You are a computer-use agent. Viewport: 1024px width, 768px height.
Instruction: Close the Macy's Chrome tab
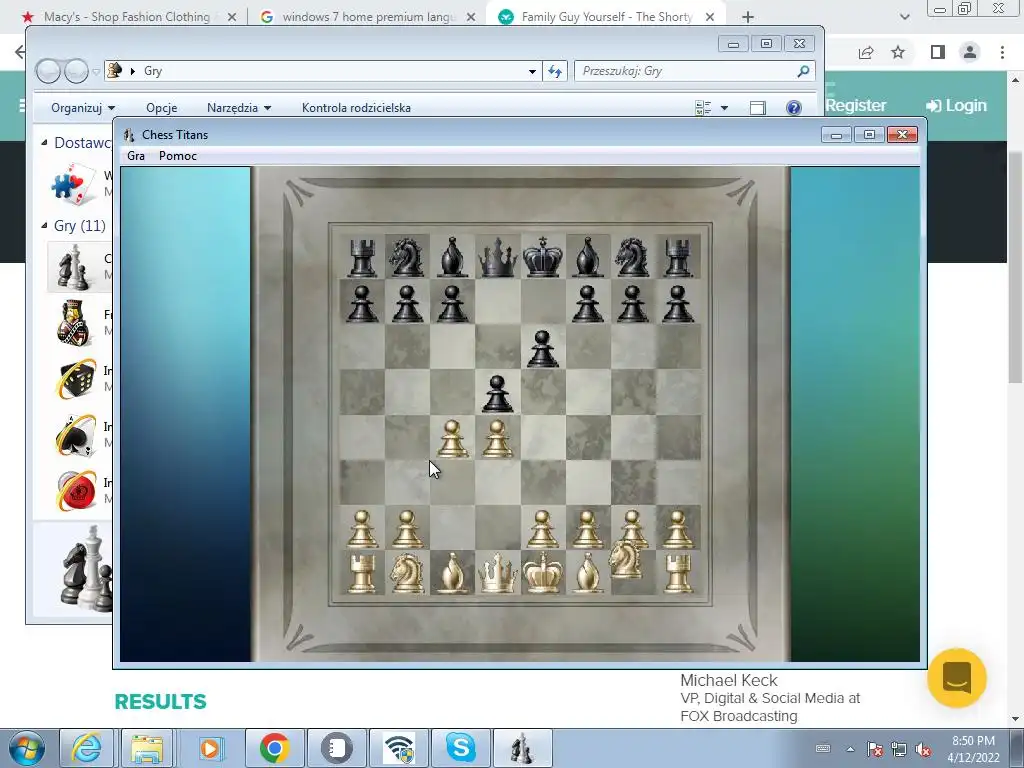point(232,17)
